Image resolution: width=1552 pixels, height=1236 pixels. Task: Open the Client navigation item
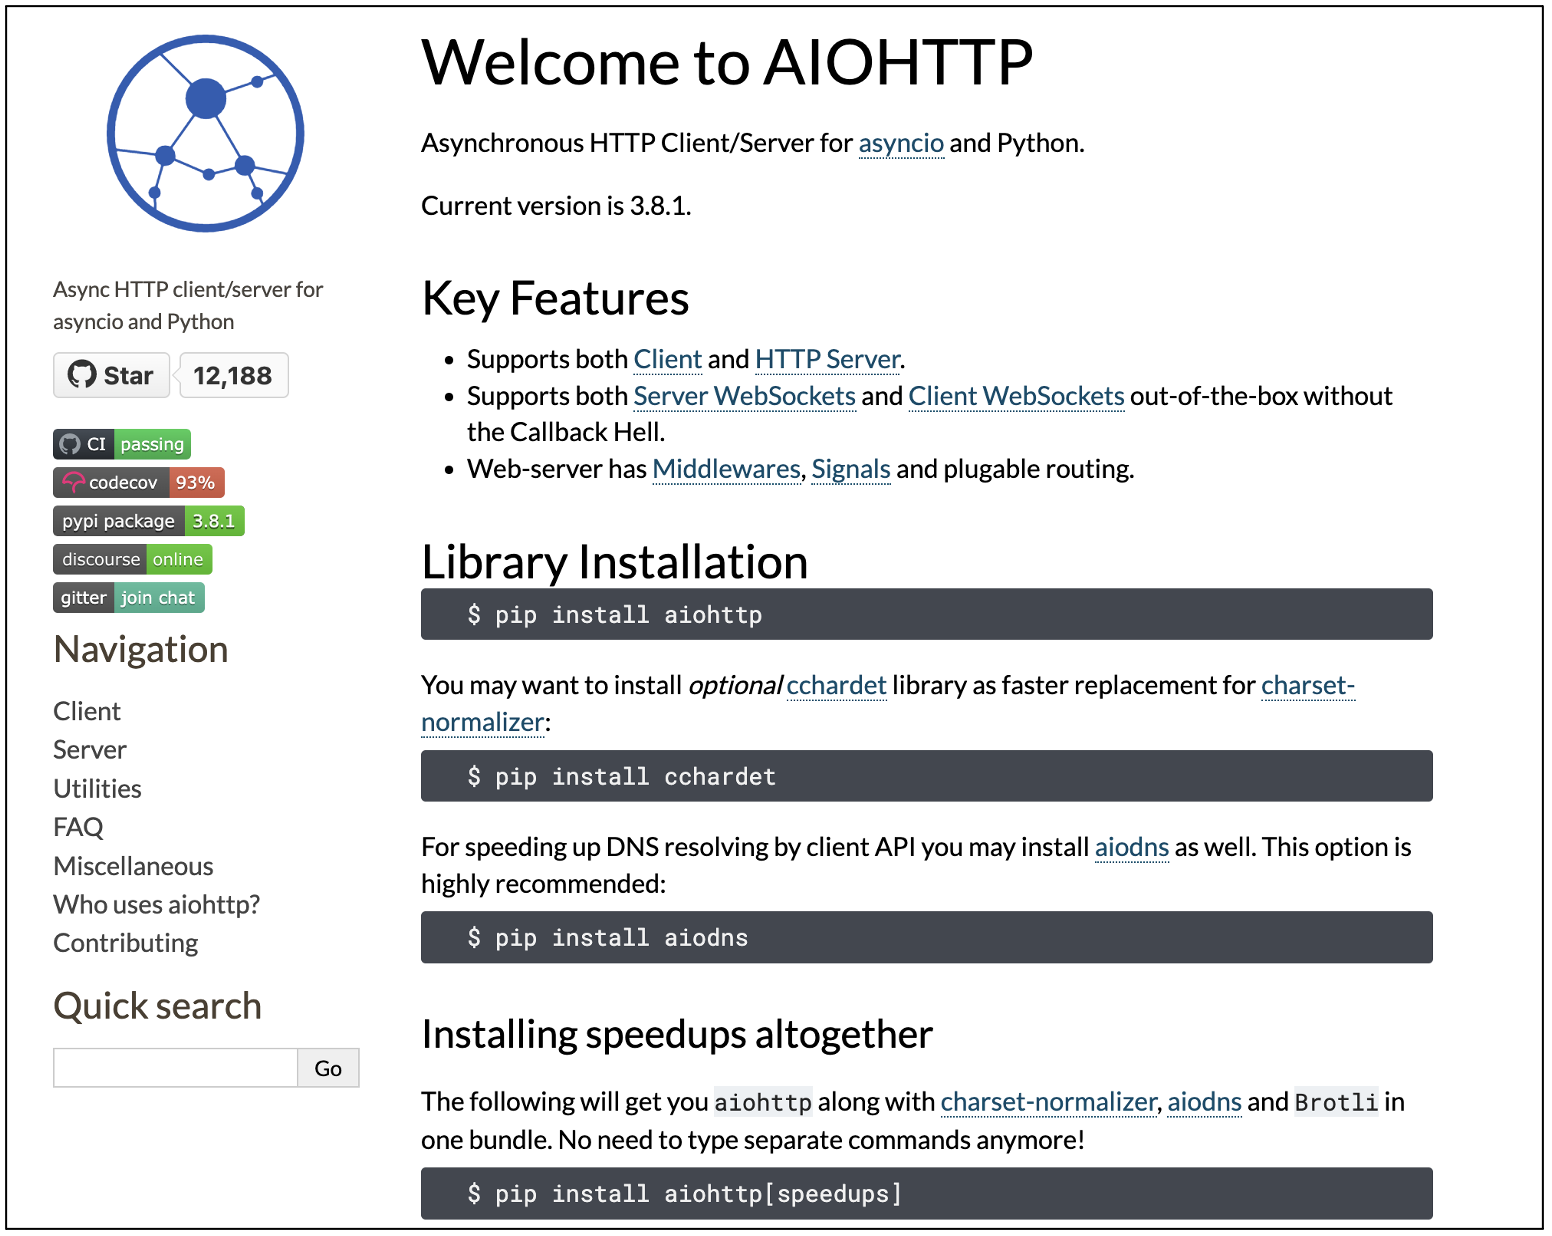87,711
